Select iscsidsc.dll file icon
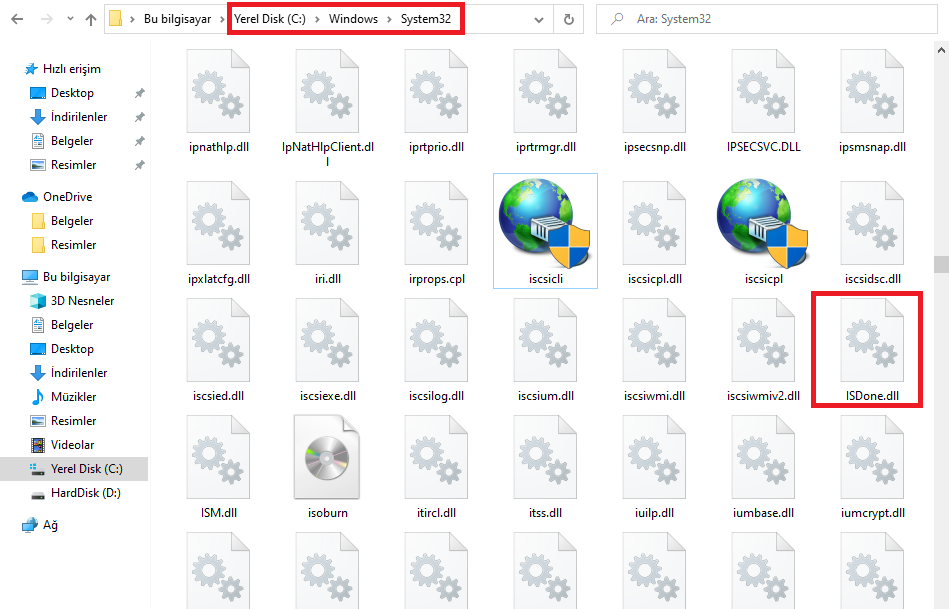This screenshot has width=949, height=609. tap(872, 223)
